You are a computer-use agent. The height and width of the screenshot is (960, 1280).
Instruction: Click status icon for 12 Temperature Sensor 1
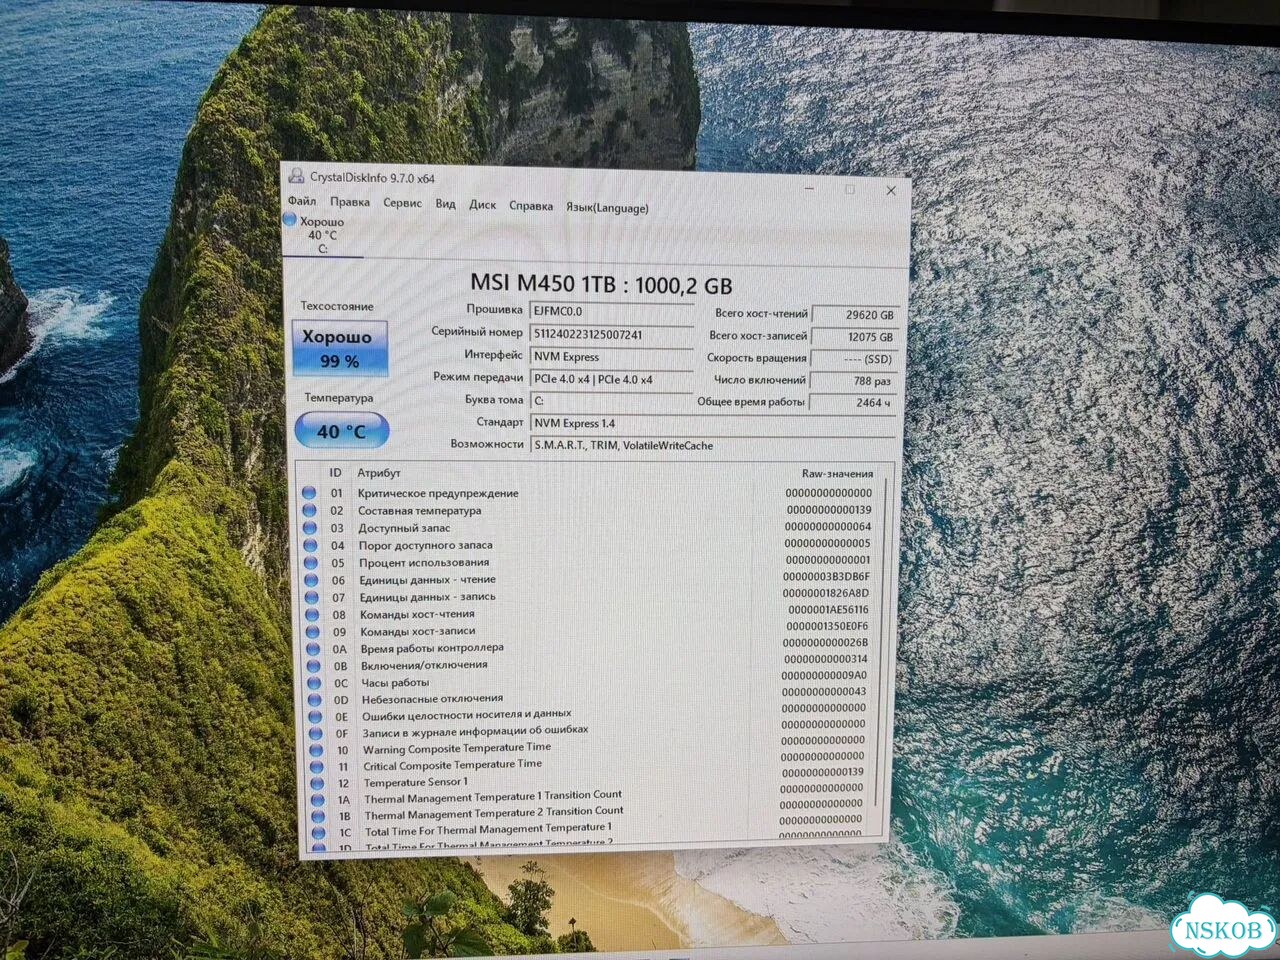(x=316, y=784)
